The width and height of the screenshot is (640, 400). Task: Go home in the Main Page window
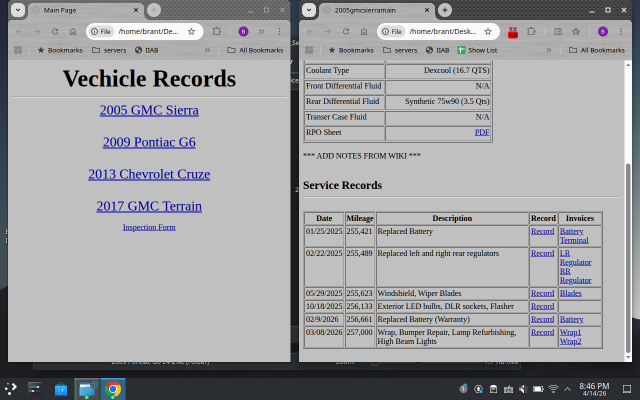click(73, 31)
